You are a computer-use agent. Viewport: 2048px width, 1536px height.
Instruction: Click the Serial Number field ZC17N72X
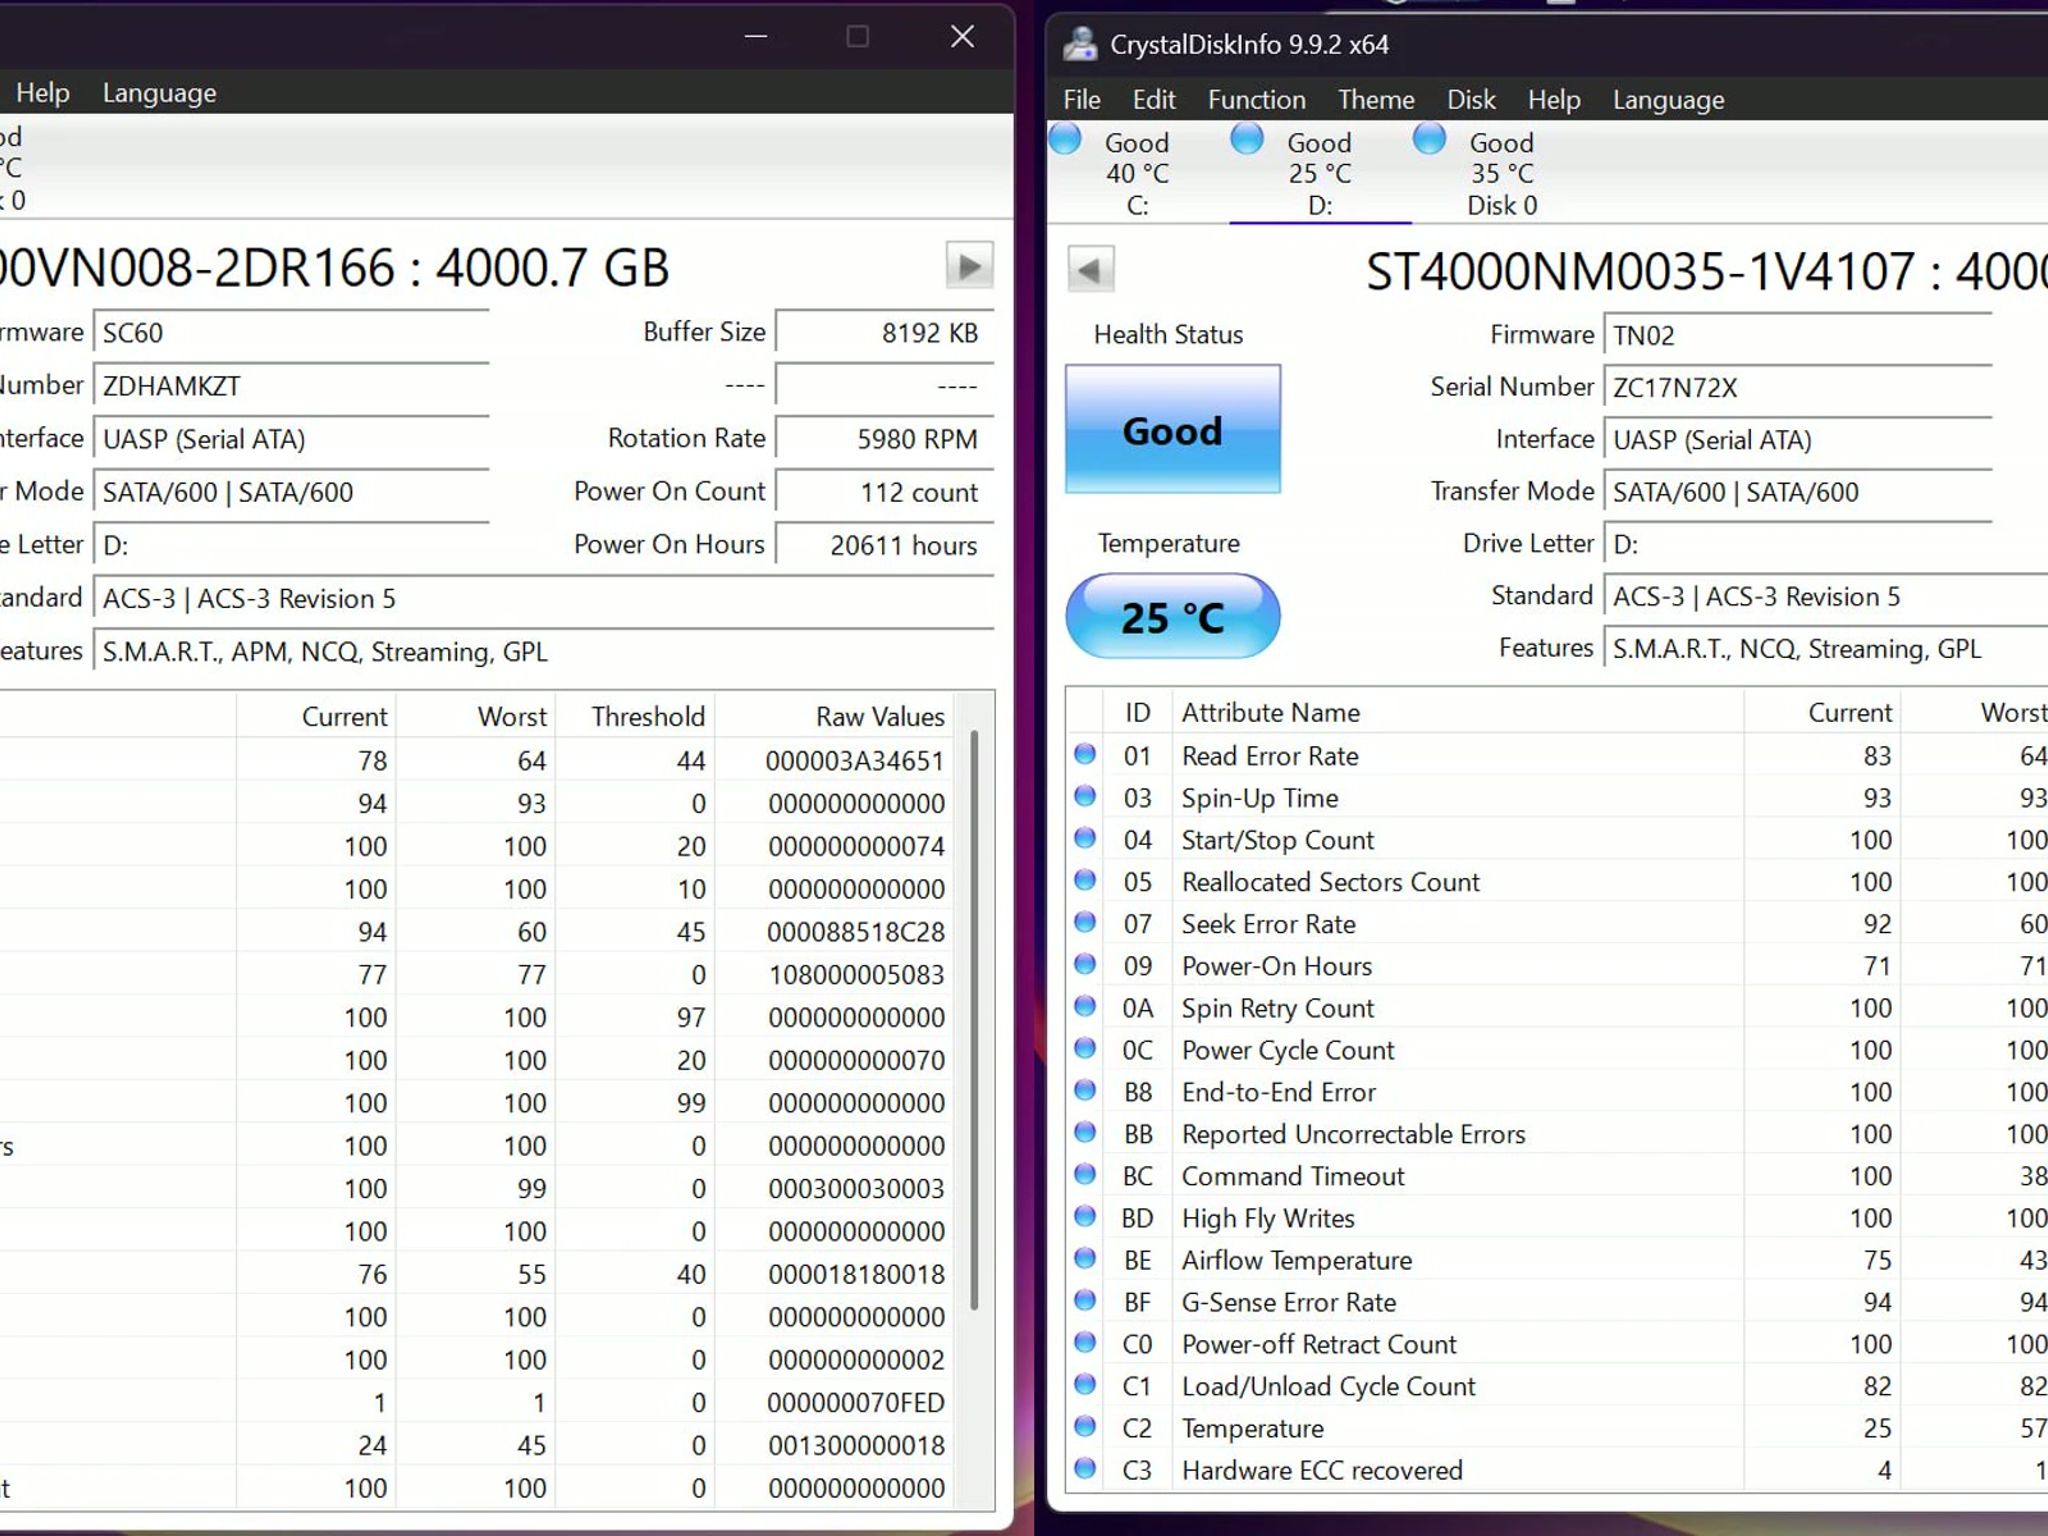click(1798, 387)
